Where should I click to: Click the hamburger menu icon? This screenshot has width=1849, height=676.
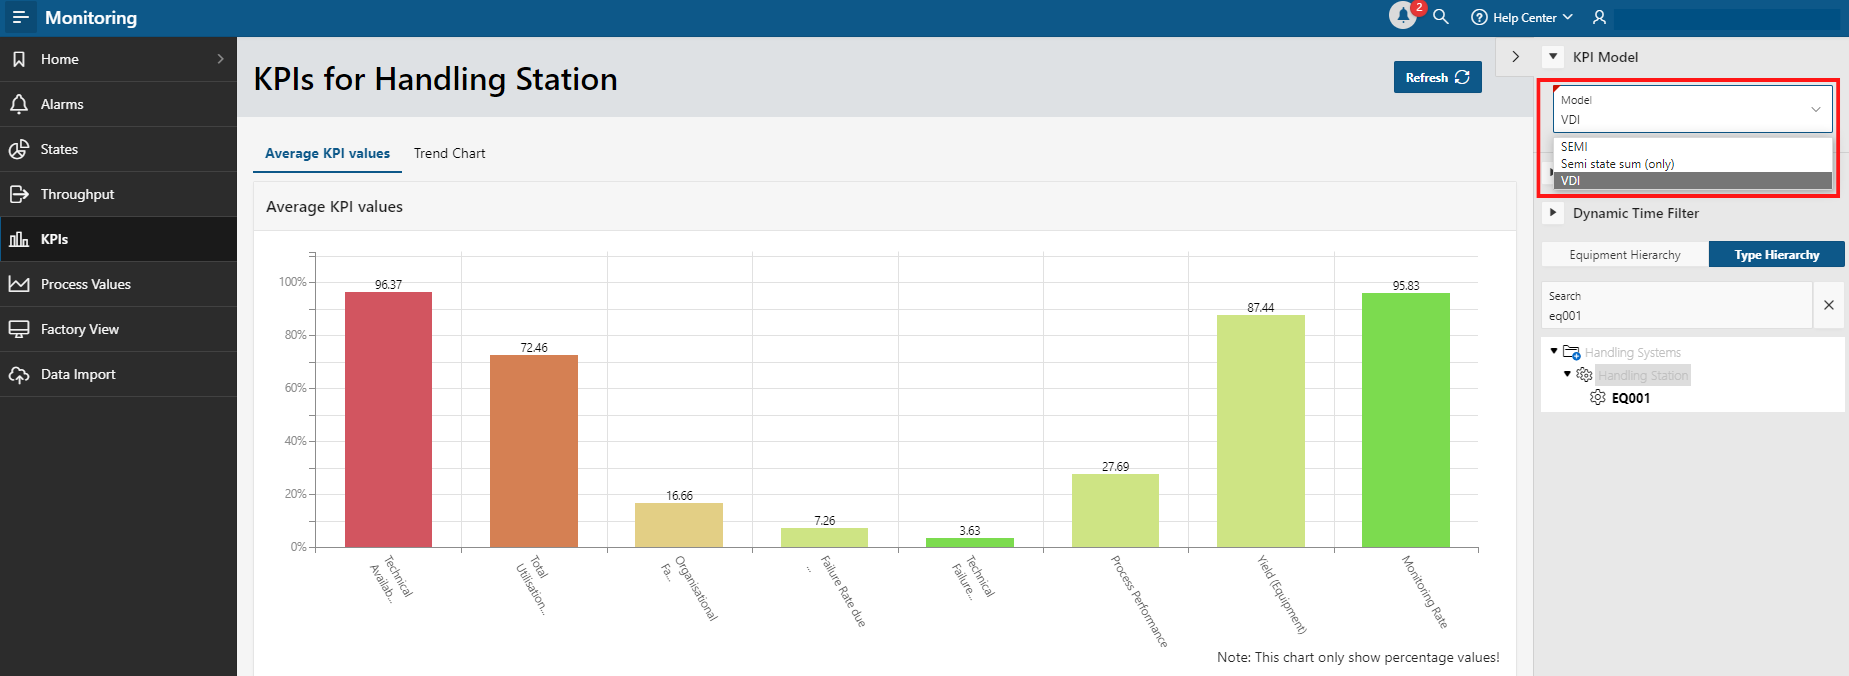pos(20,18)
